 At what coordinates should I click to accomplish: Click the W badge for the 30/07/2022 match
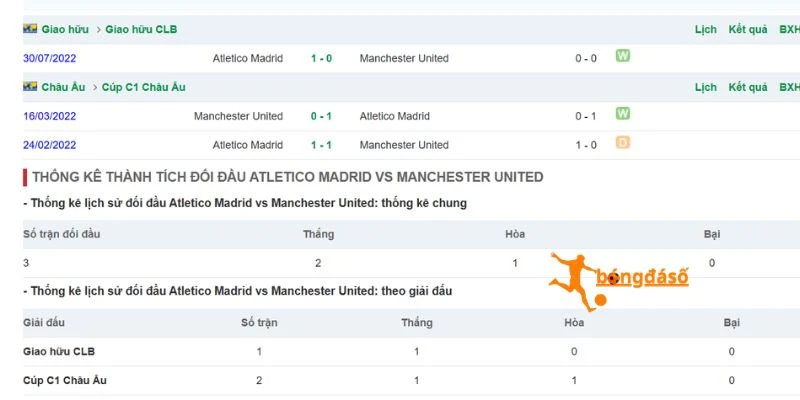click(x=622, y=56)
